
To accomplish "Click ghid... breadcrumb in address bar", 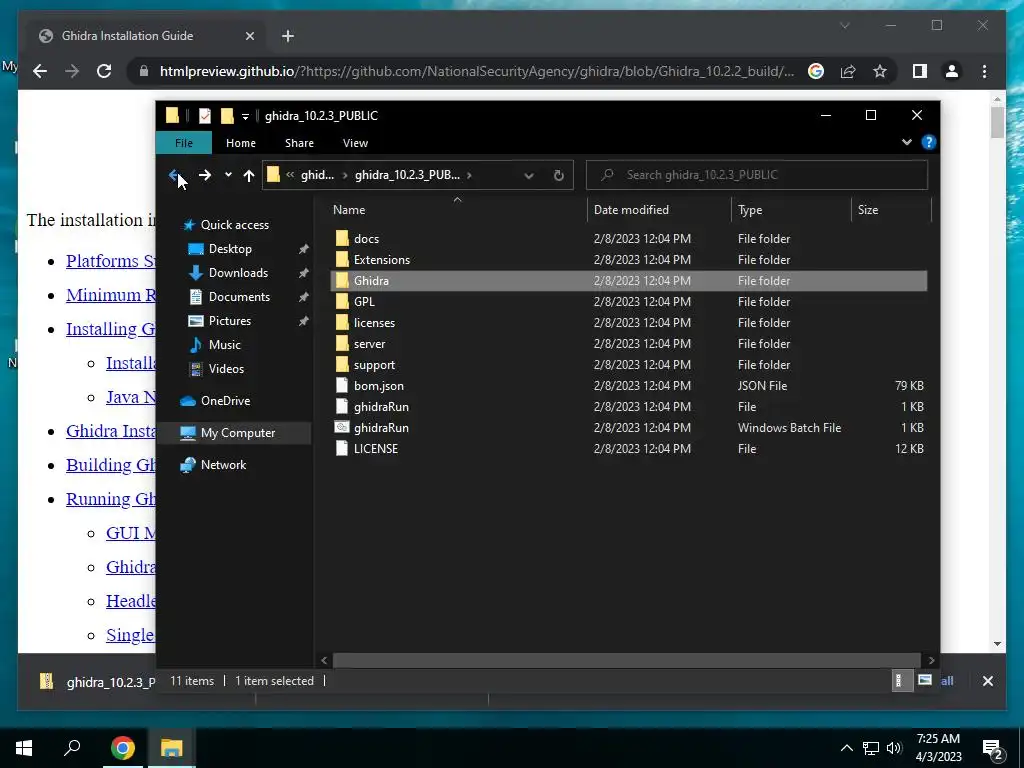I will [317, 175].
